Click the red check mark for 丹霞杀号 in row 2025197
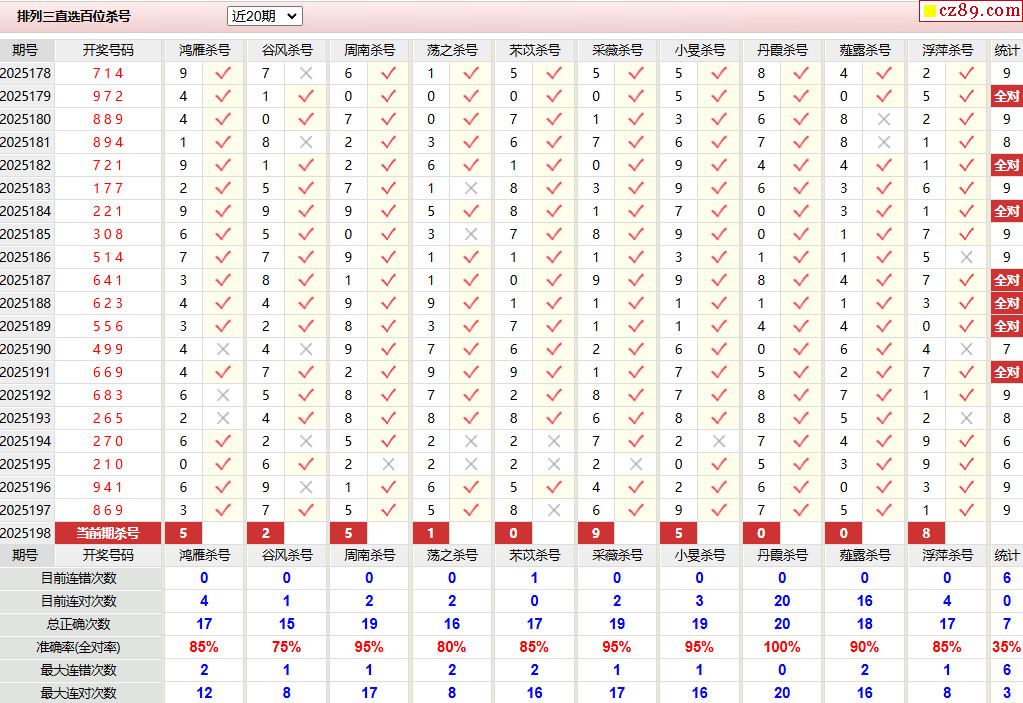Screen dimensions: 1023x703 (801, 511)
